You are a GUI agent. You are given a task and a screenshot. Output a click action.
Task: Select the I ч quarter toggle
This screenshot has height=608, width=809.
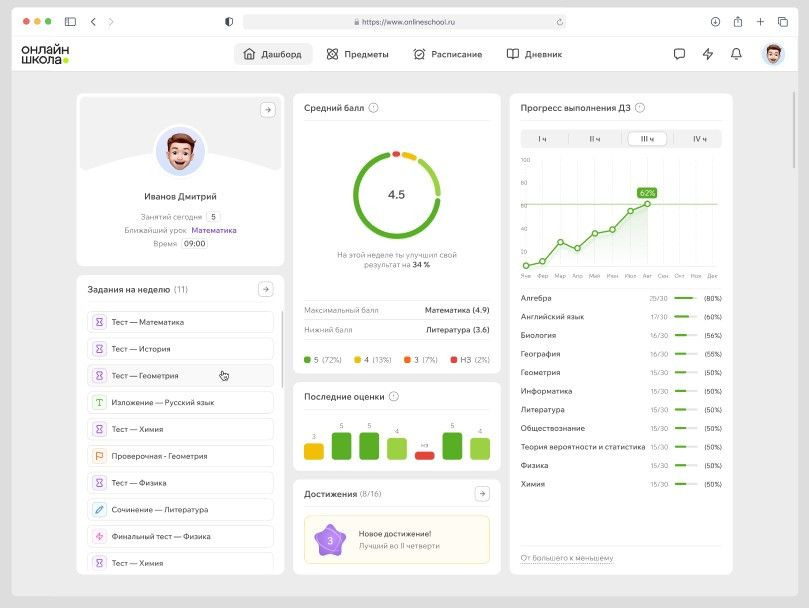[543, 139]
